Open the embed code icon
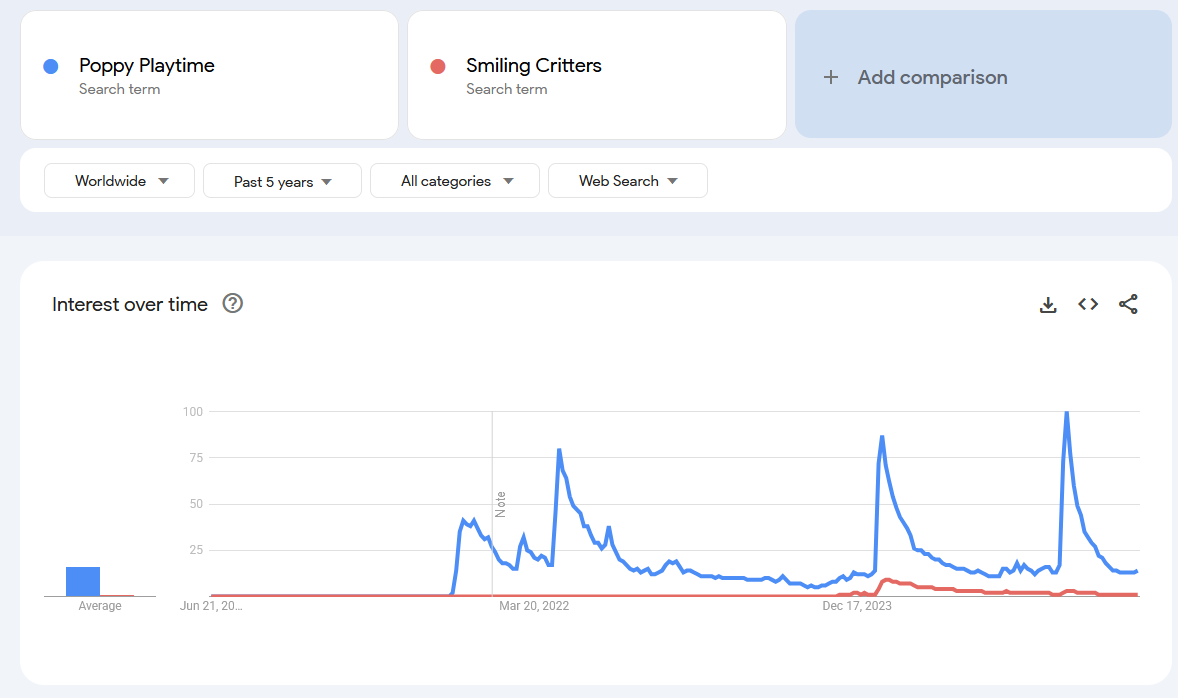 [x=1088, y=304]
